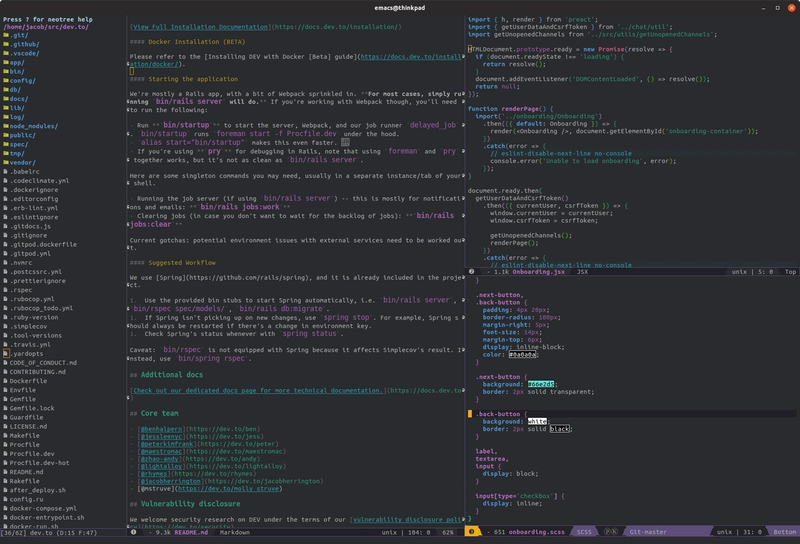Open @jacobherrington profile link
The height and width of the screenshot is (544, 800).
[171, 481]
